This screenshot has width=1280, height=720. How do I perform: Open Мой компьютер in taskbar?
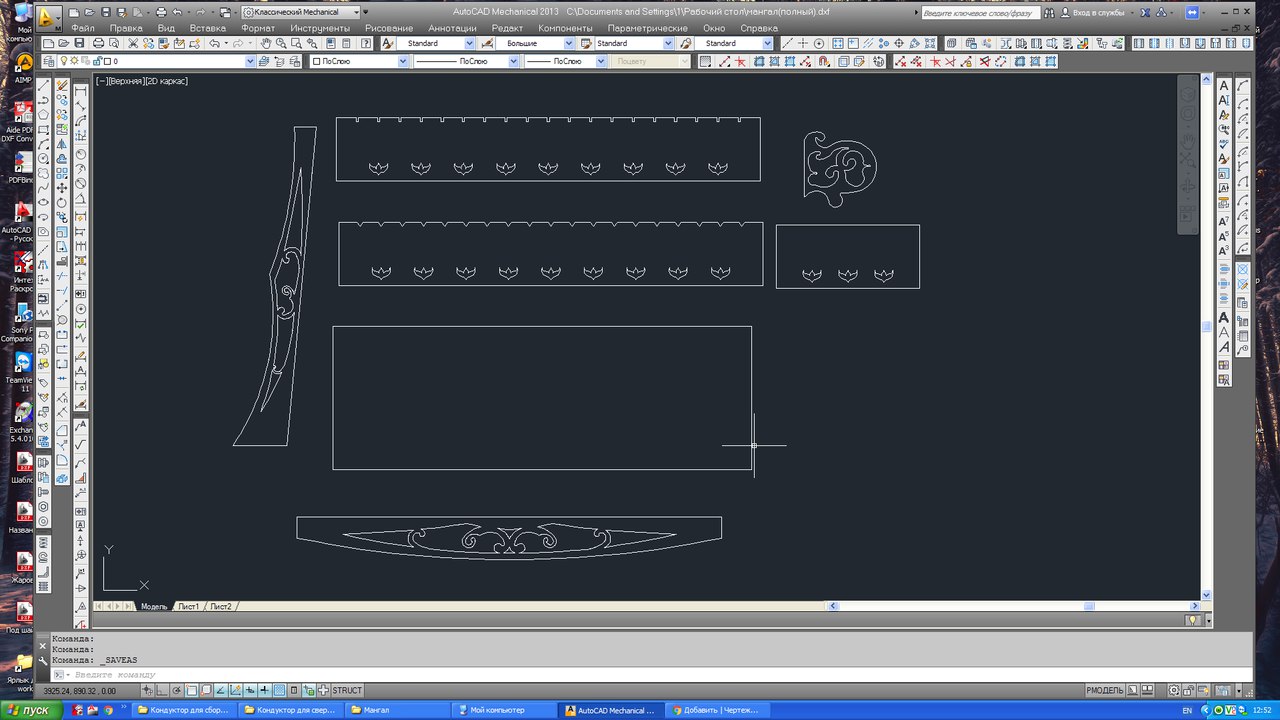pyautogui.click(x=504, y=710)
